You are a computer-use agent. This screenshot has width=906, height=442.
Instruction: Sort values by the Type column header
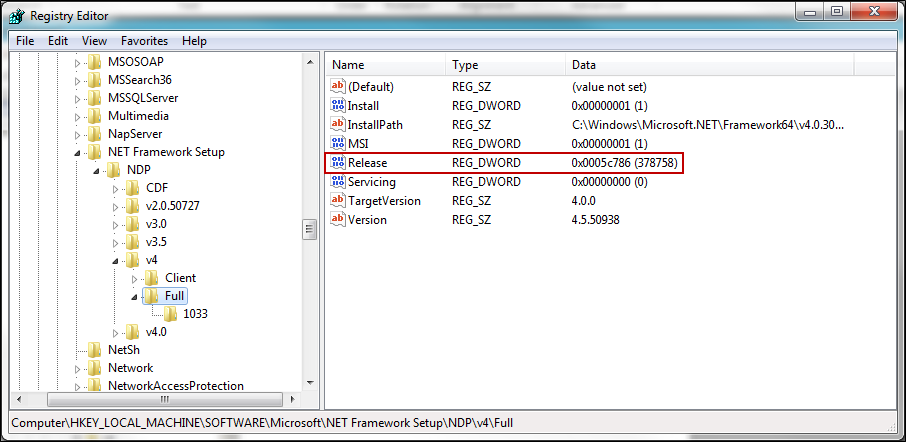point(505,65)
